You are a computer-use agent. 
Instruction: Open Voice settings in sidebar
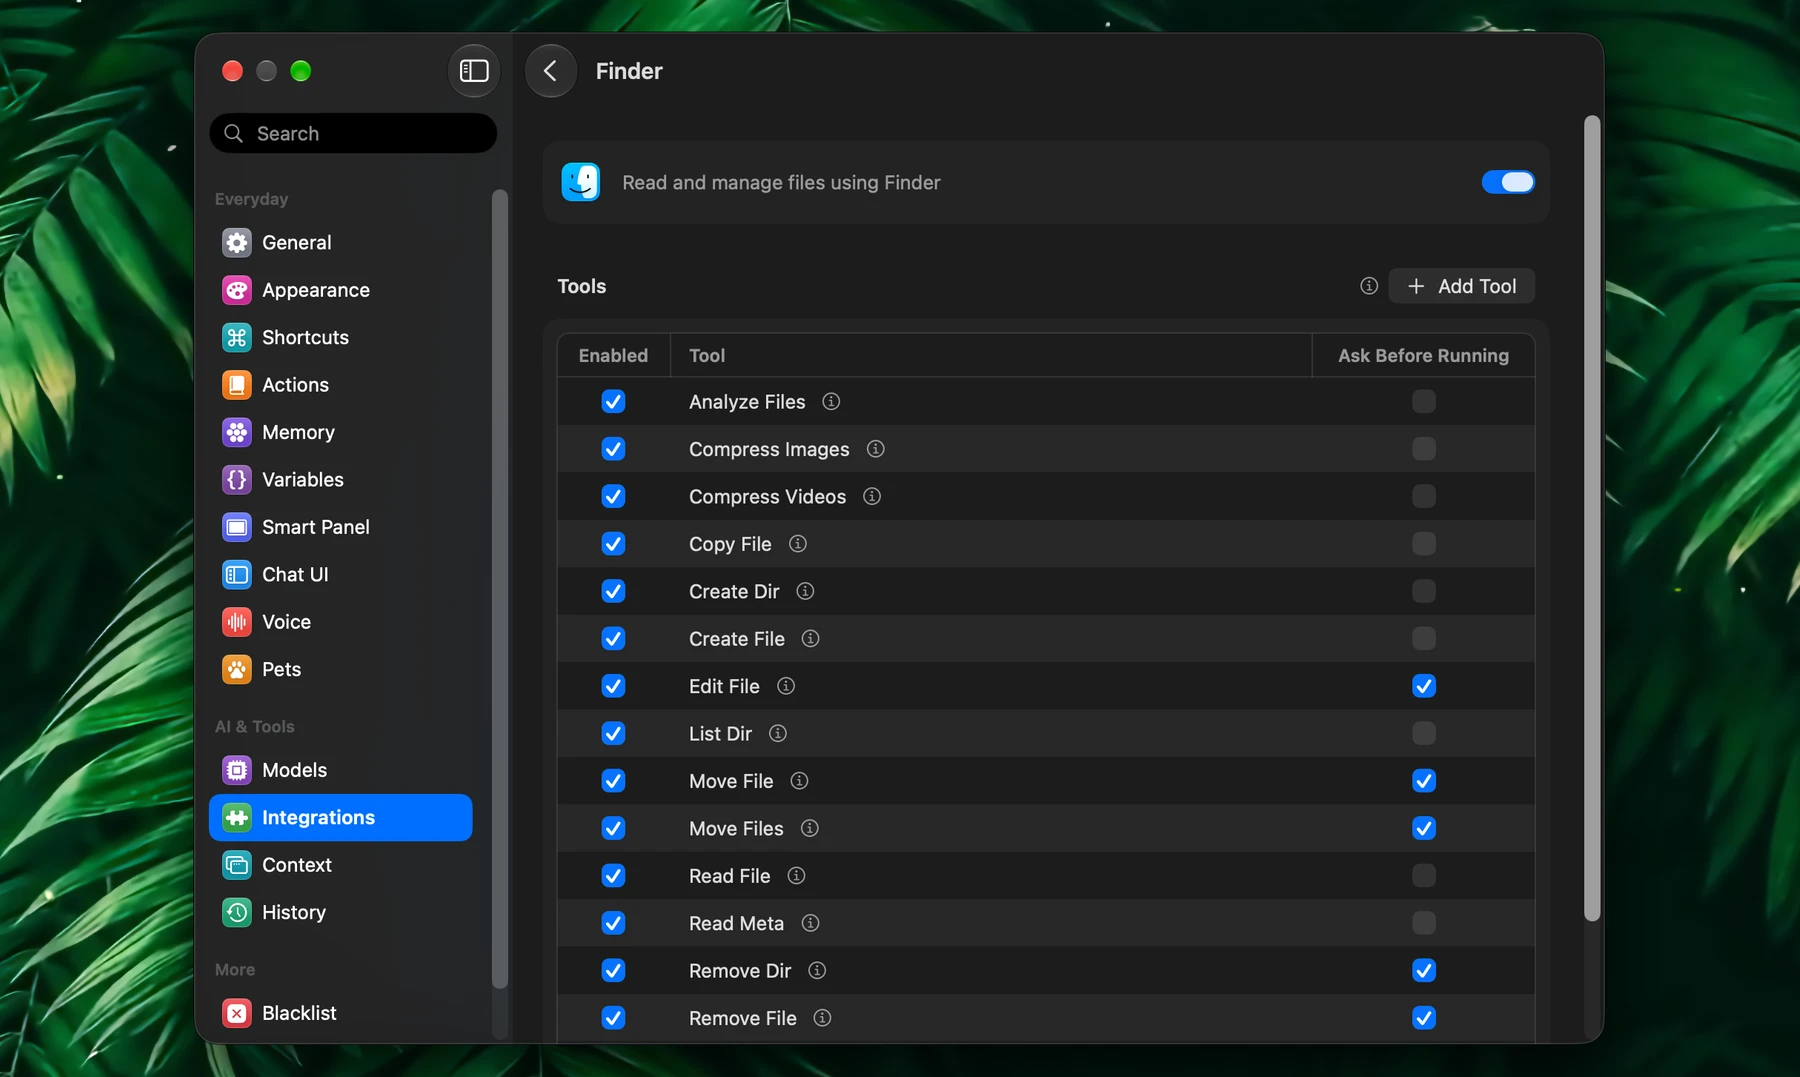pyautogui.click(x=340, y=622)
